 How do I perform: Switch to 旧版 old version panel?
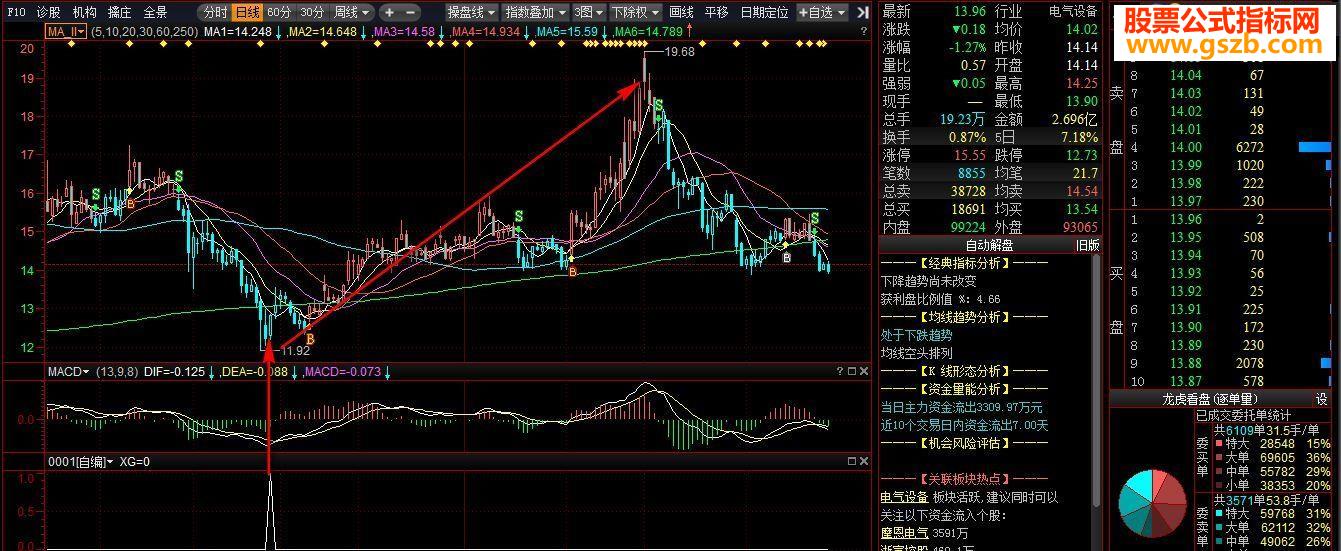click(x=1087, y=244)
